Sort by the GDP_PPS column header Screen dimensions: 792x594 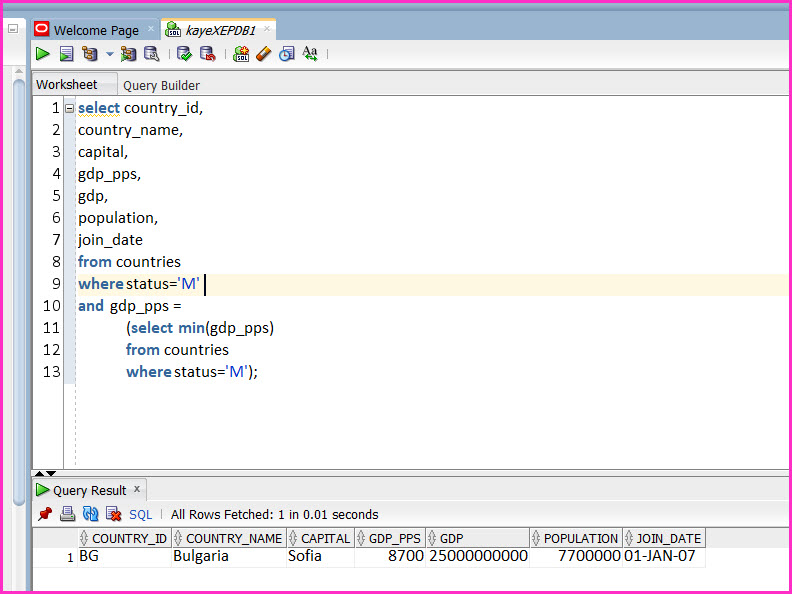click(390, 538)
